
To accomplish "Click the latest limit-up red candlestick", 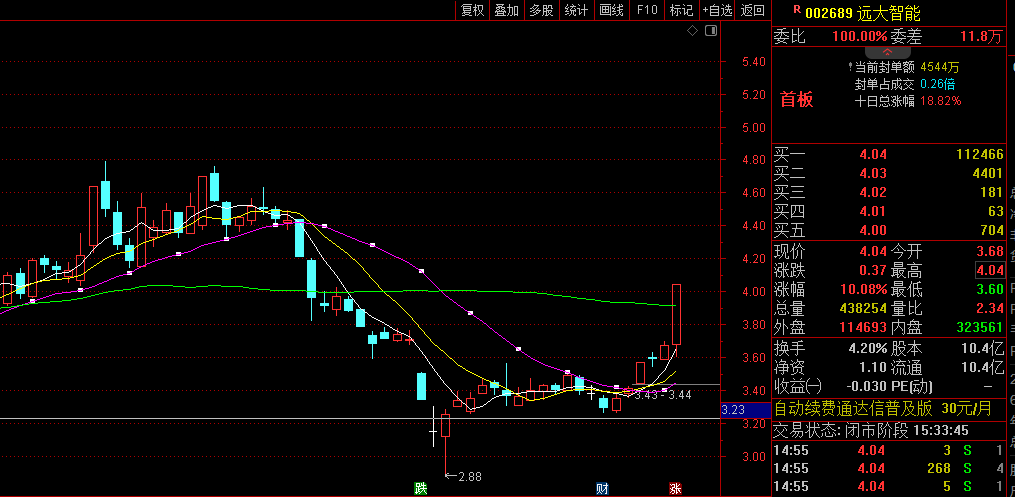I will tap(676, 314).
